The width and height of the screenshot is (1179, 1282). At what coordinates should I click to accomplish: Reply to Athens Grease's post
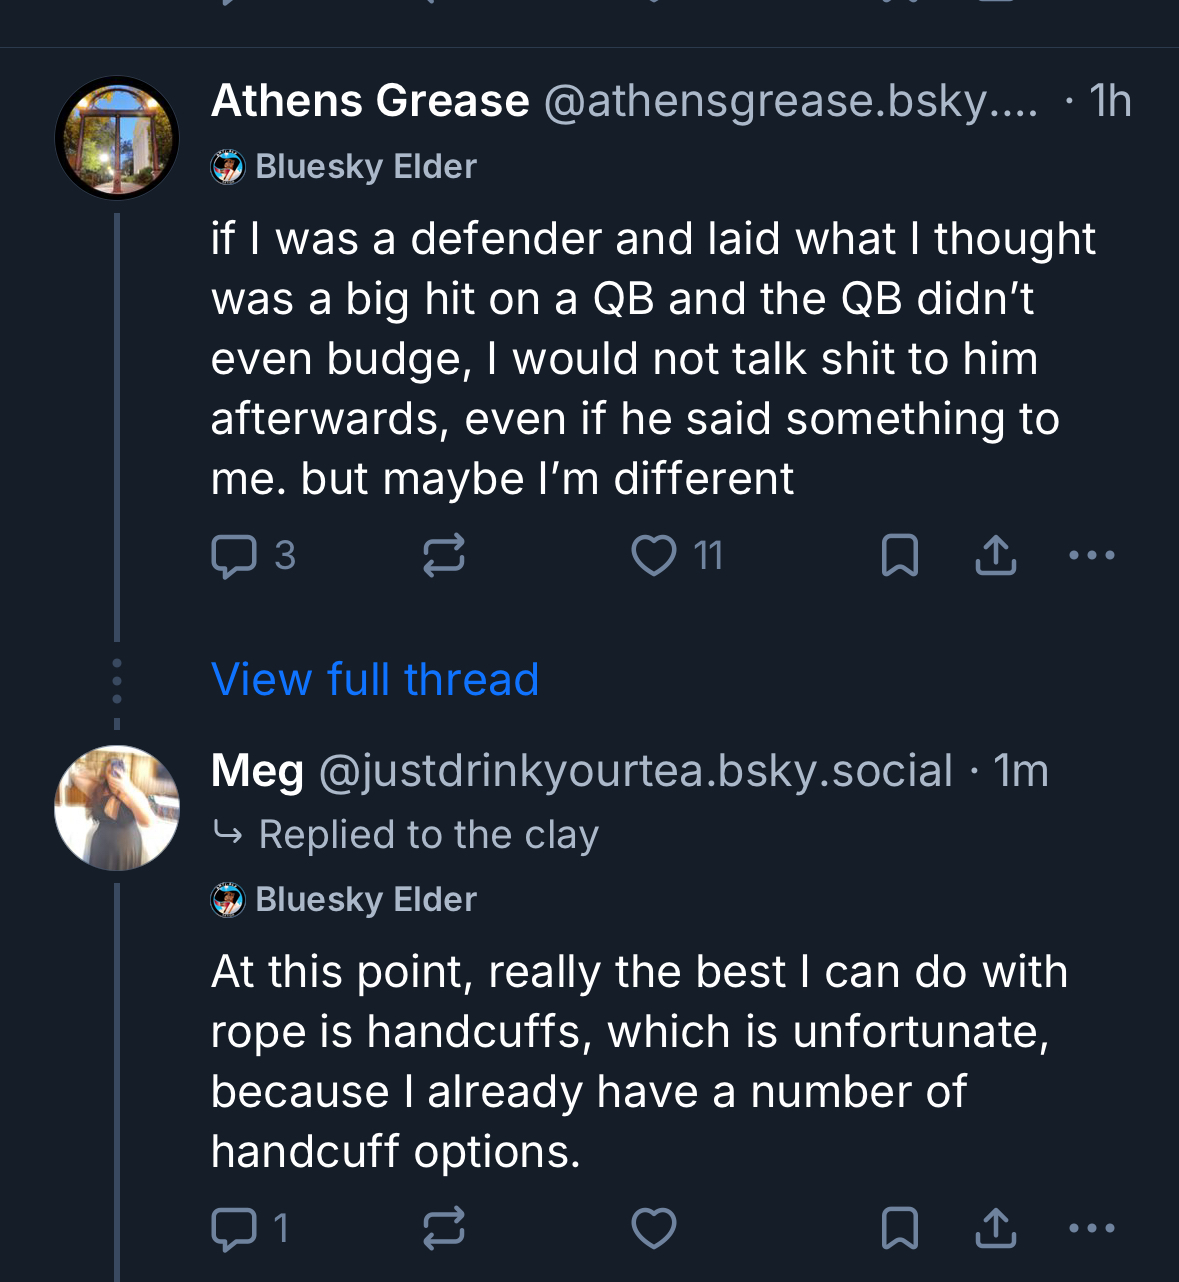click(x=235, y=556)
